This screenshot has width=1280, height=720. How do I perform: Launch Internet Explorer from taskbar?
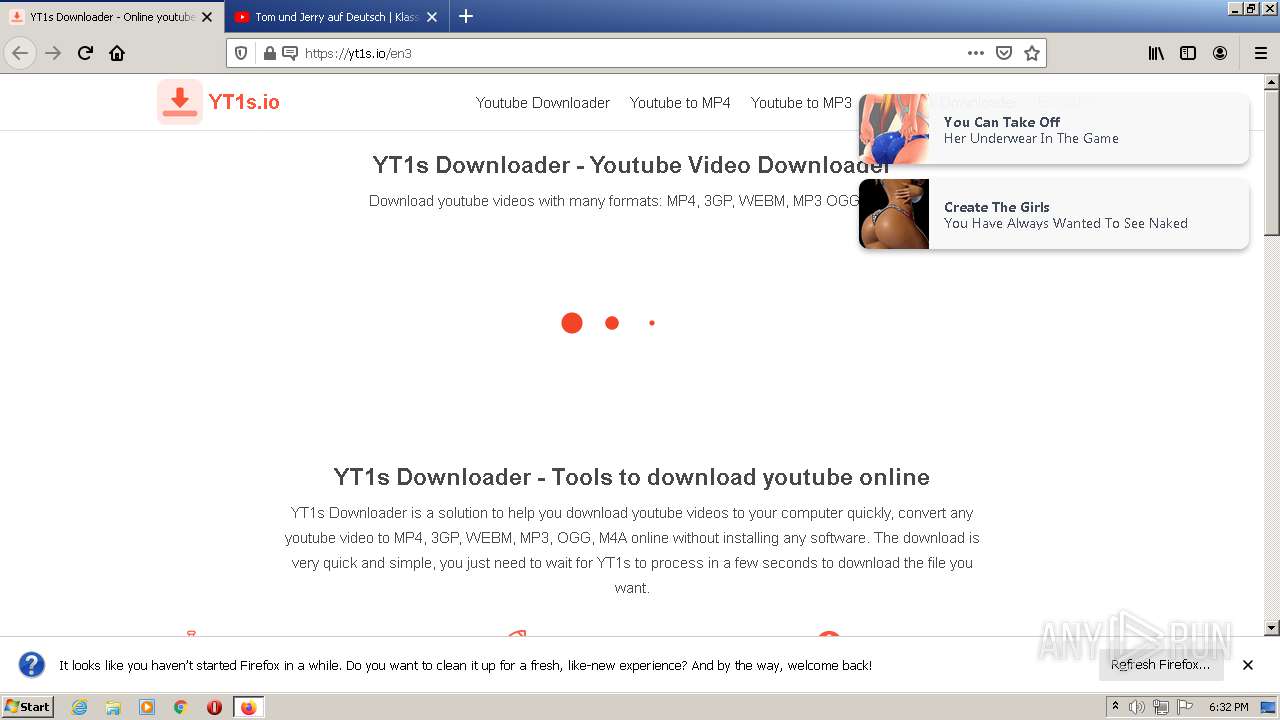(x=80, y=707)
